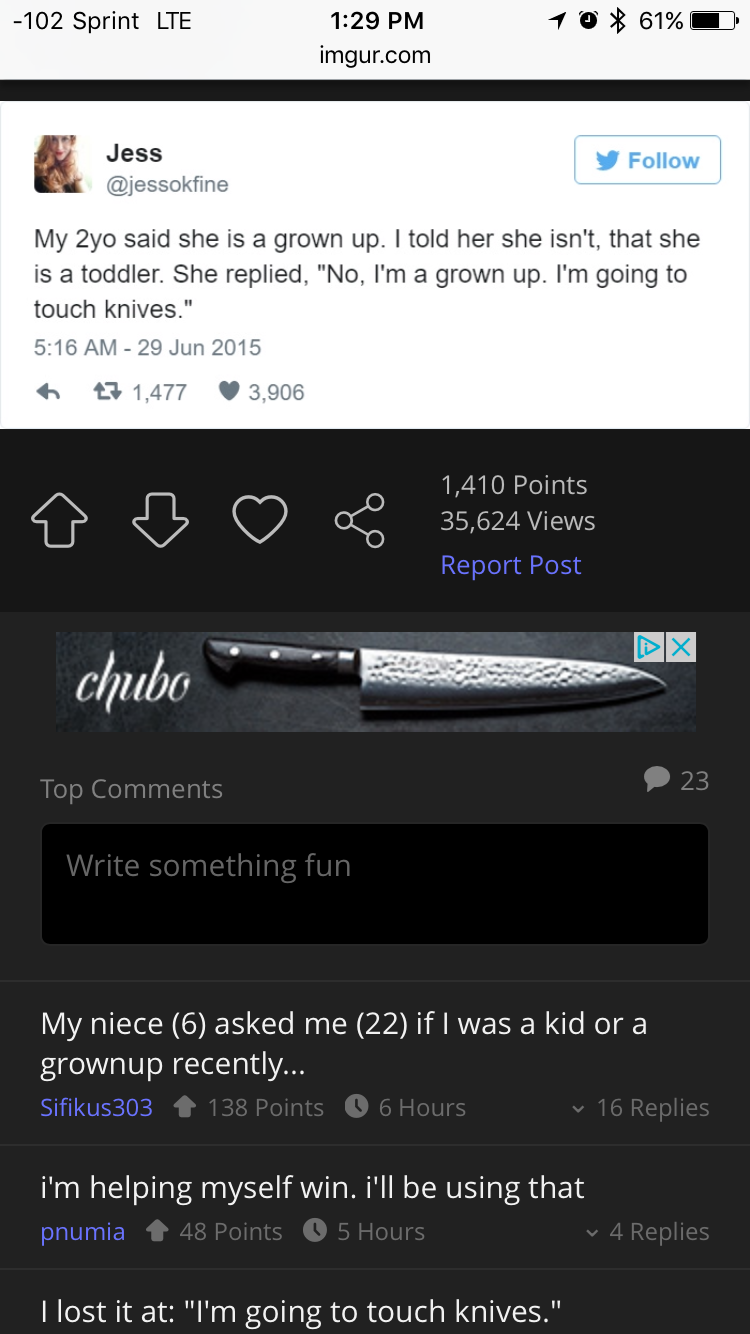The width and height of the screenshot is (750, 1334).
Task: Open the AdChoices info icon
Action: (x=649, y=647)
